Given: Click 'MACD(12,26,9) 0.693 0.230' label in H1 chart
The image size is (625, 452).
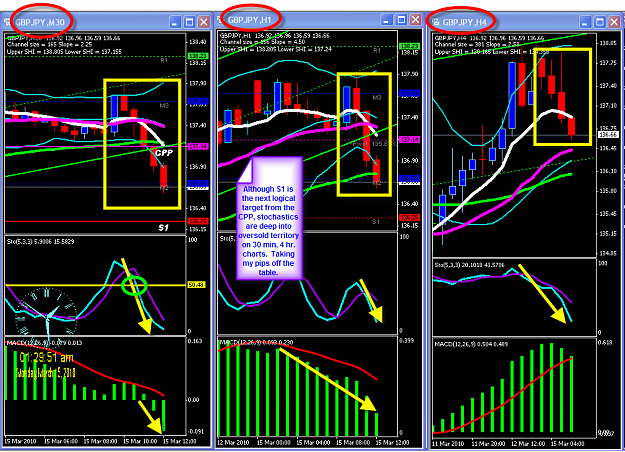Looking at the screenshot, I should coord(256,342).
